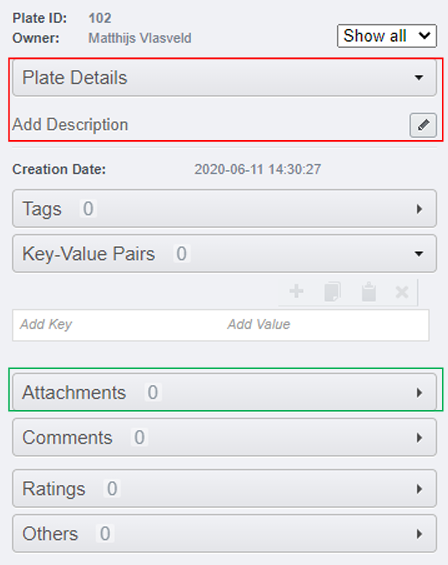Click the X delete key-value icon

click(x=402, y=292)
